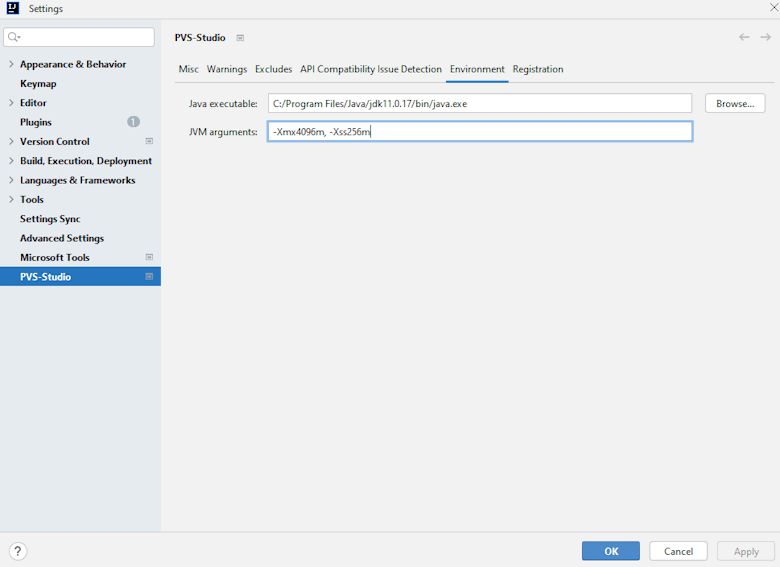Screen dimensions: 780x567
Task: Click project-level icon next to Version Control
Action: point(149,142)
